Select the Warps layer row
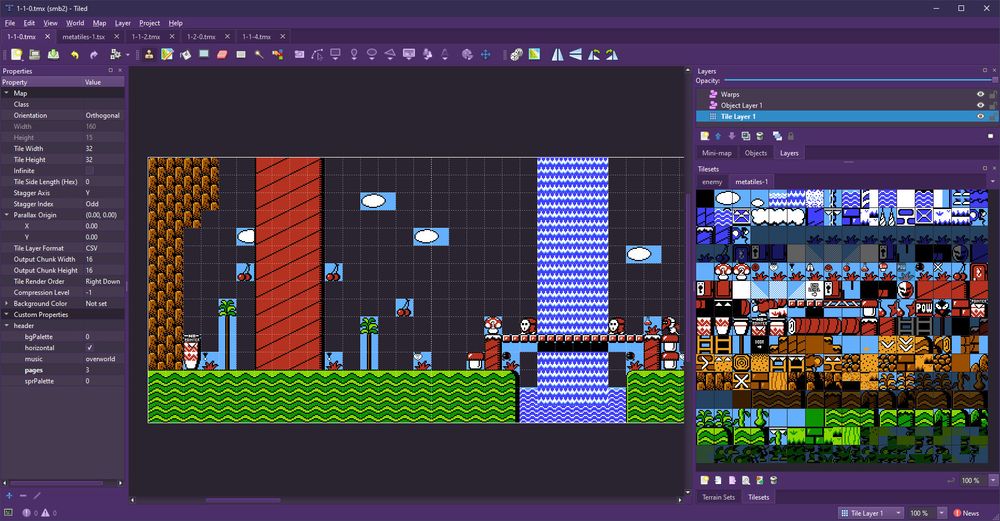Image resolution: width=1000 pixels, height=521 pixels. [x=846, y=94]
